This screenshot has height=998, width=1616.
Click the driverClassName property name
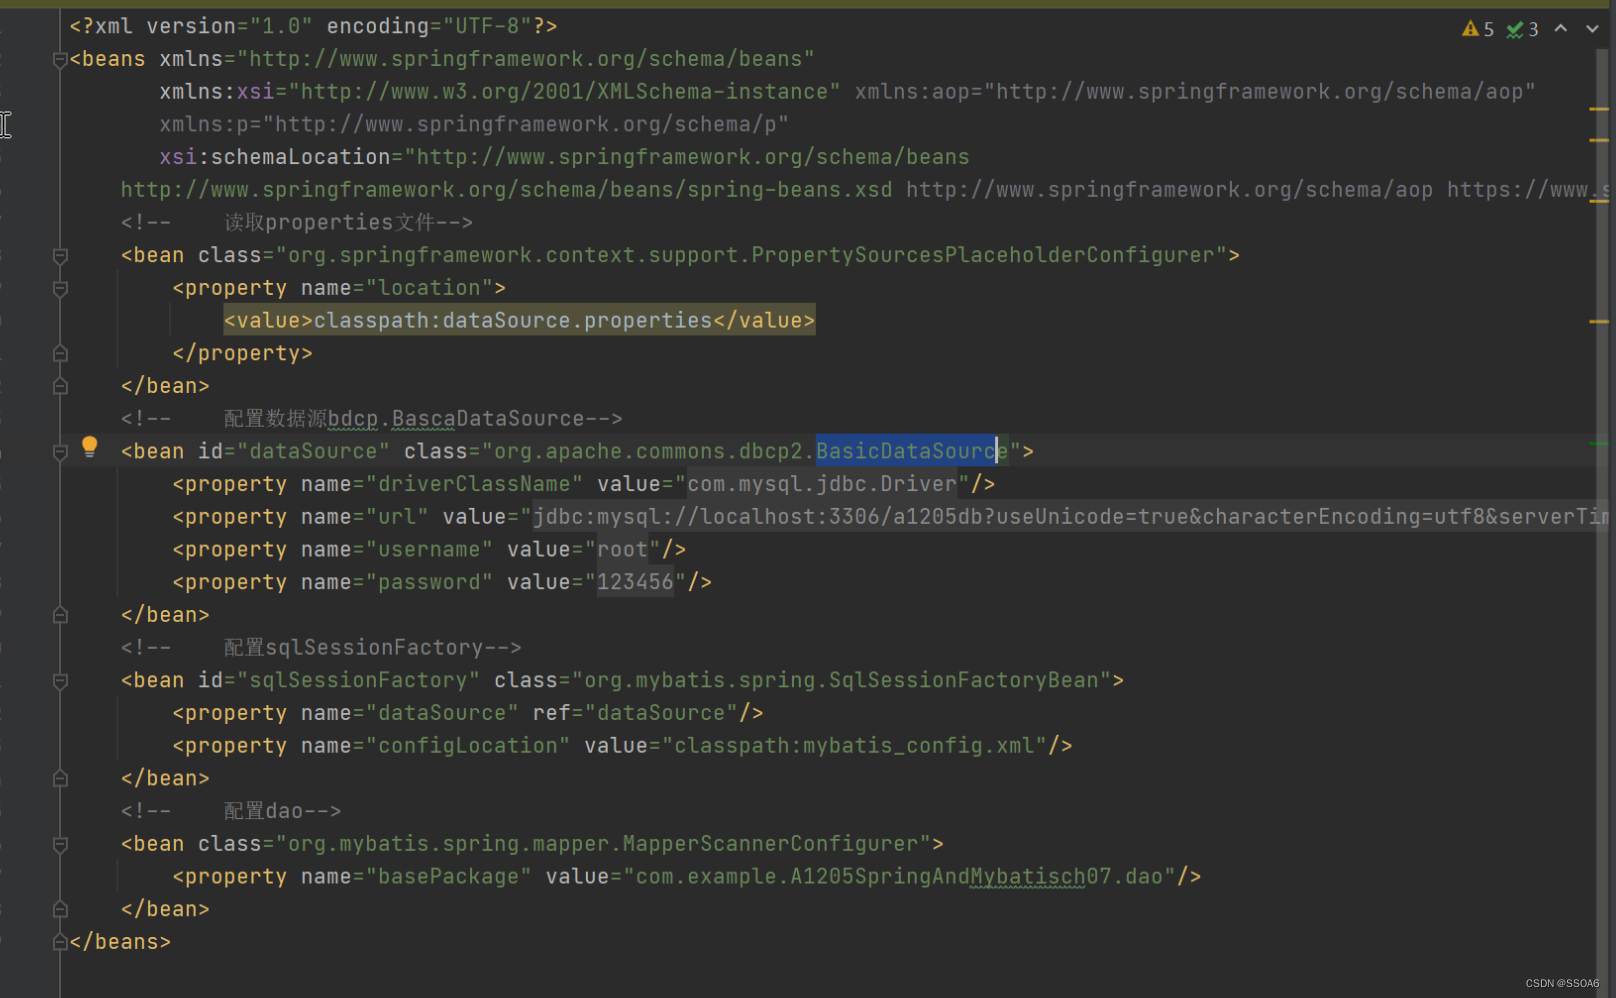coord(474,484)
